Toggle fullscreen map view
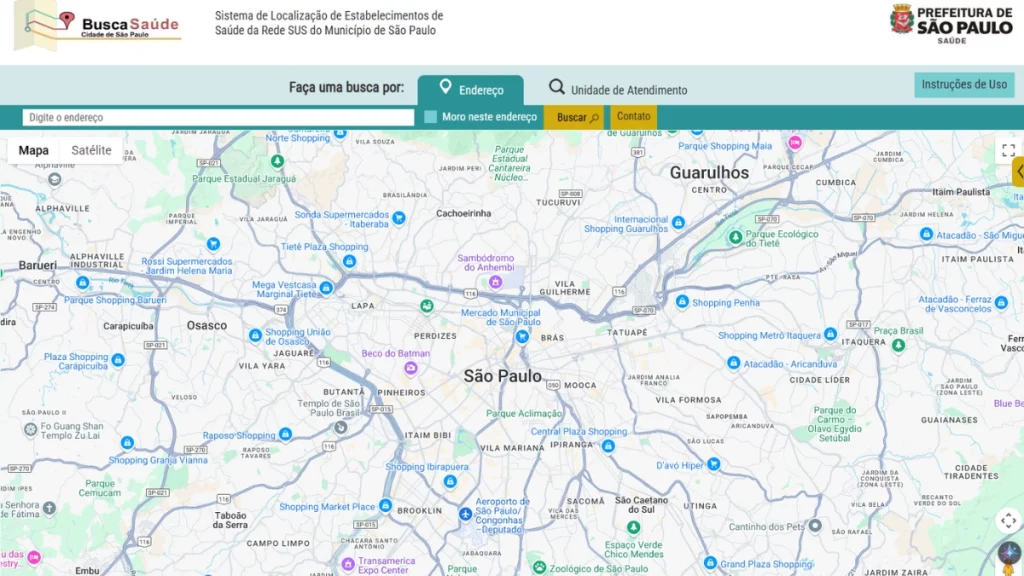The image size is (1024, 576). (1008, 150)
